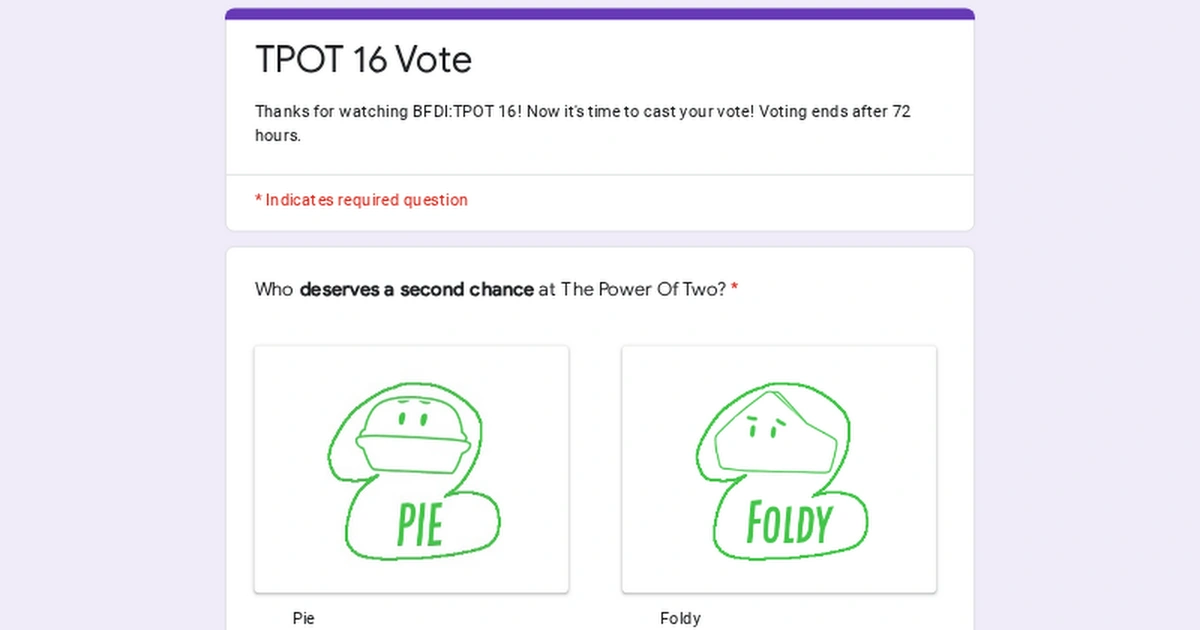The width and height of the screenshot is (1200, 630).
Task: Click the TPOT 16 Vote form title
Action: 363,60
